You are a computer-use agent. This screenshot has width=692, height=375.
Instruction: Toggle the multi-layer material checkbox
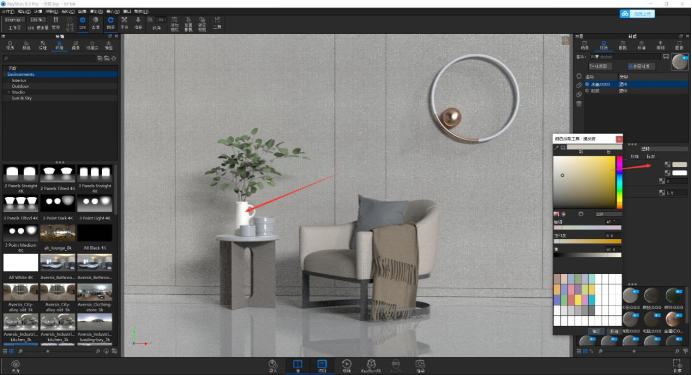(642, 66)
